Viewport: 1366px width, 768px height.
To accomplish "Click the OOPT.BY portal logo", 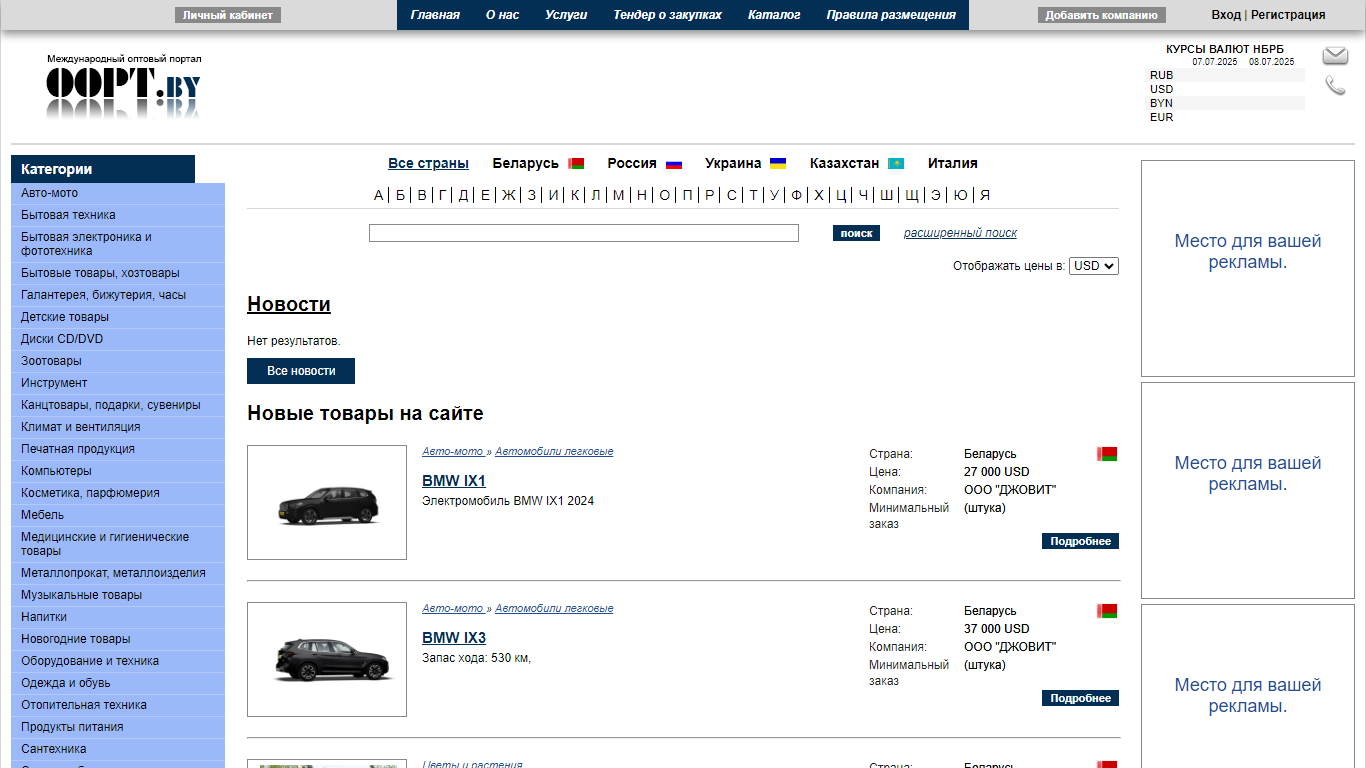I will pos(124,87).
